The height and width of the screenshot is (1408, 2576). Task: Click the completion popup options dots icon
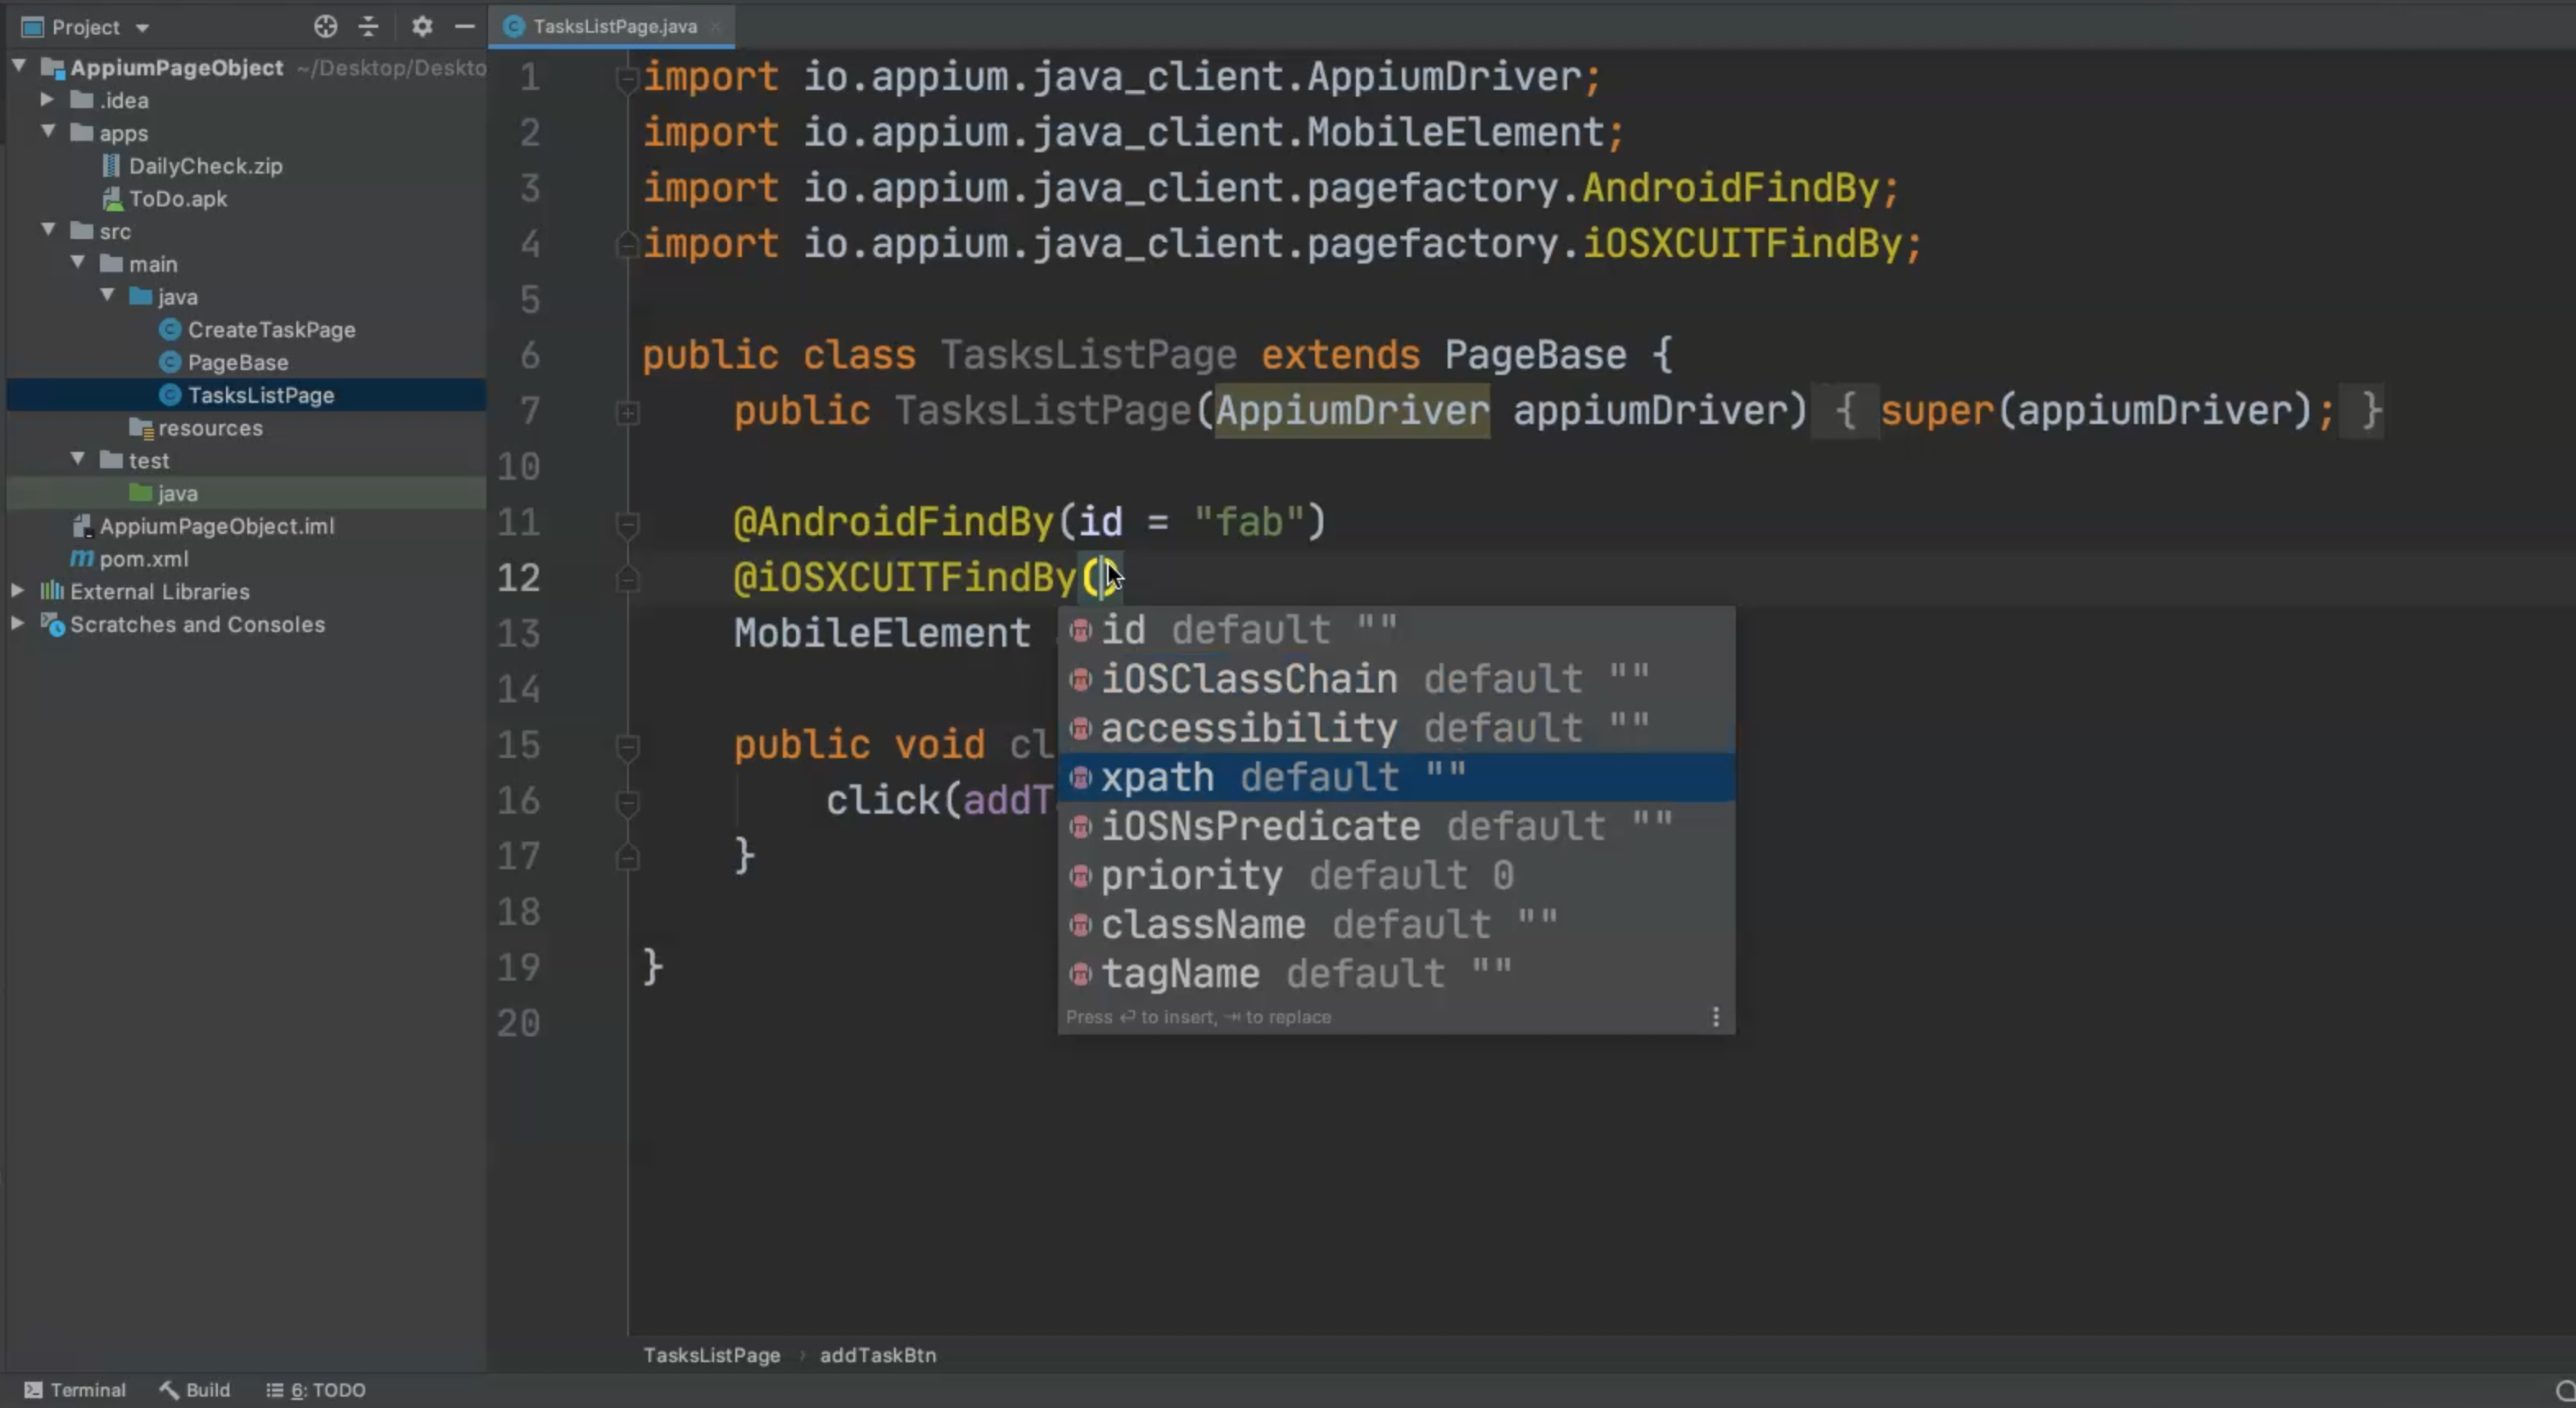1716,1017
